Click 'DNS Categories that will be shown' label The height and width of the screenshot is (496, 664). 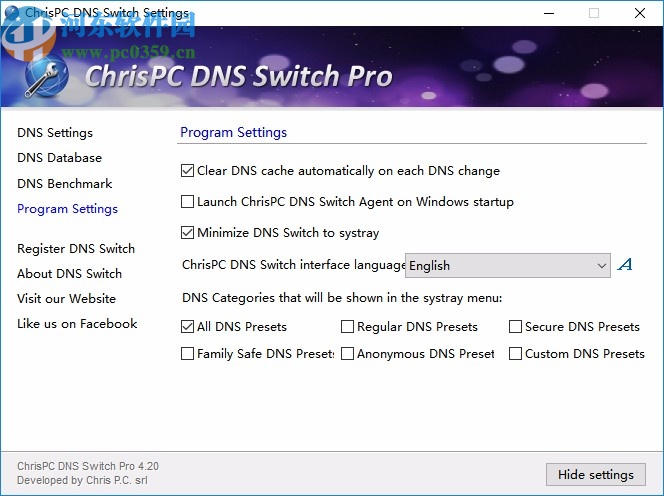pyautogui.click(x=342, y=298)
